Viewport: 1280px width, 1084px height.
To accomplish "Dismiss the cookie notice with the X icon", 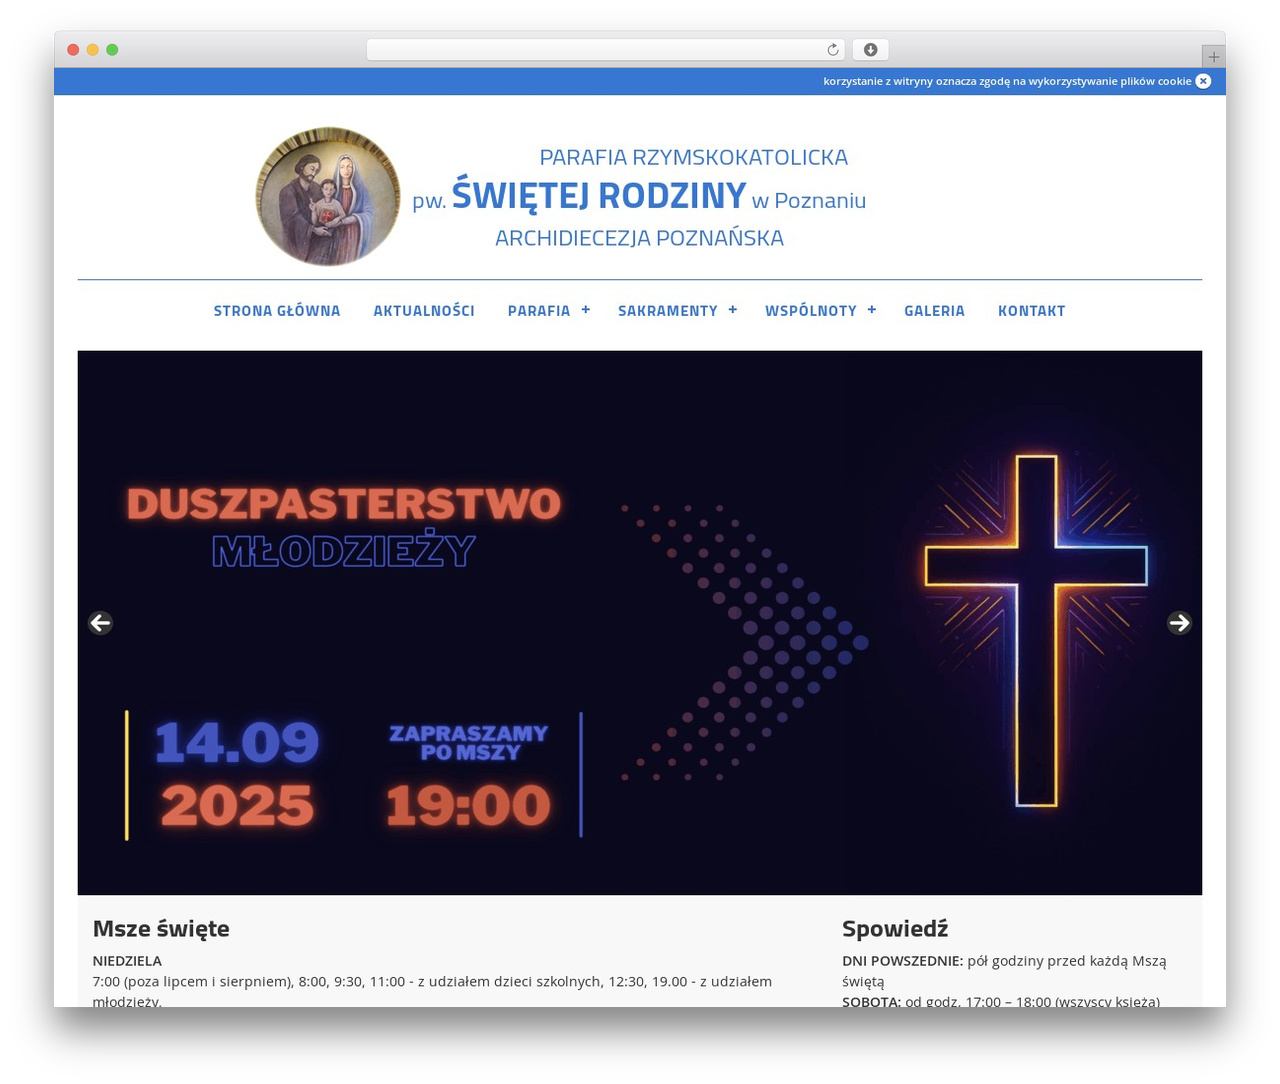I will 1203,81.
